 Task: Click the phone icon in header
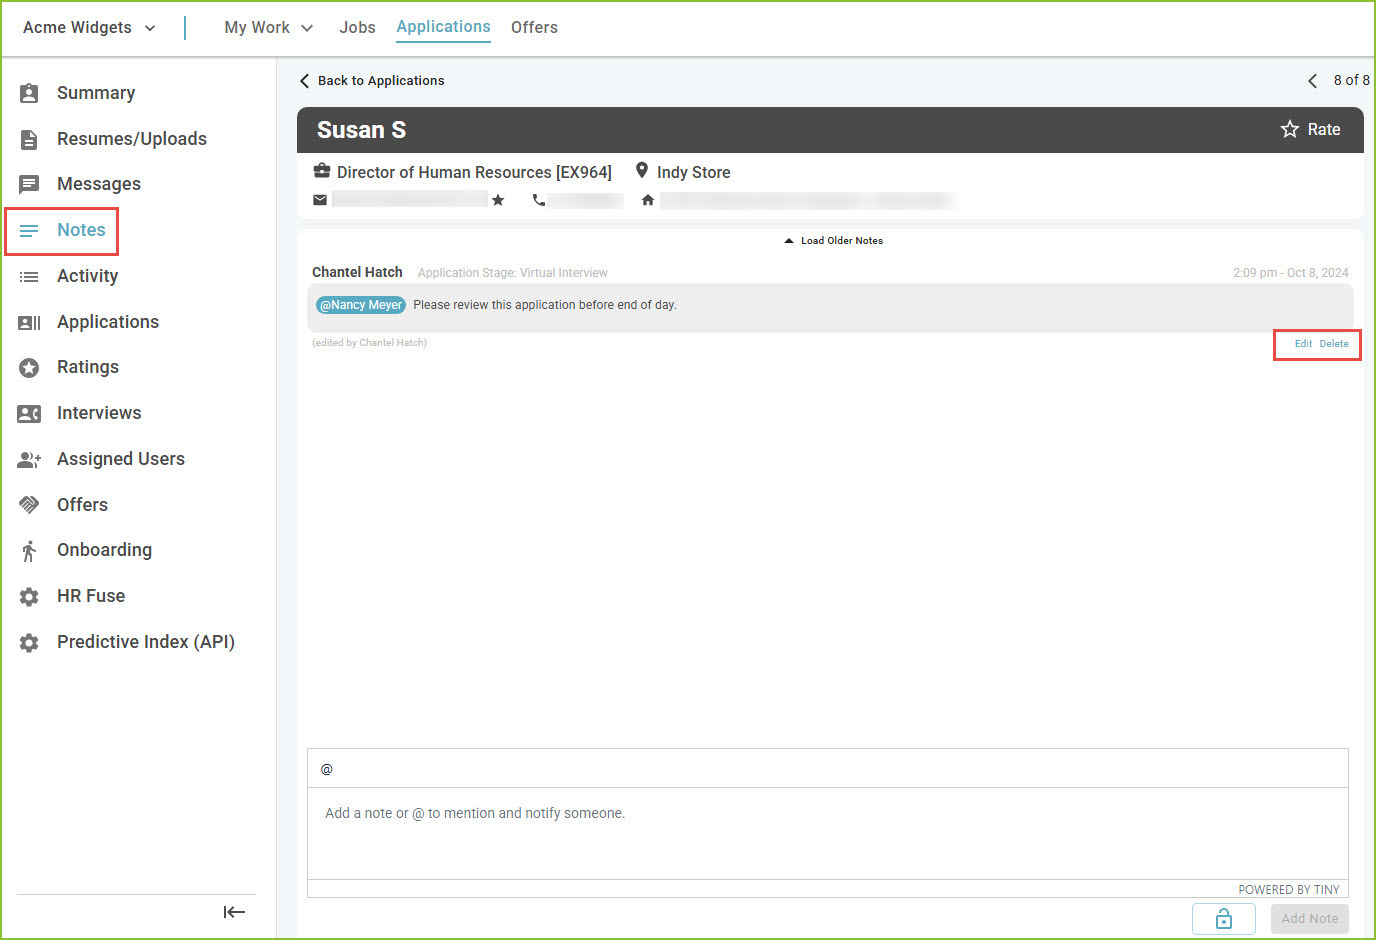(539, 200)
